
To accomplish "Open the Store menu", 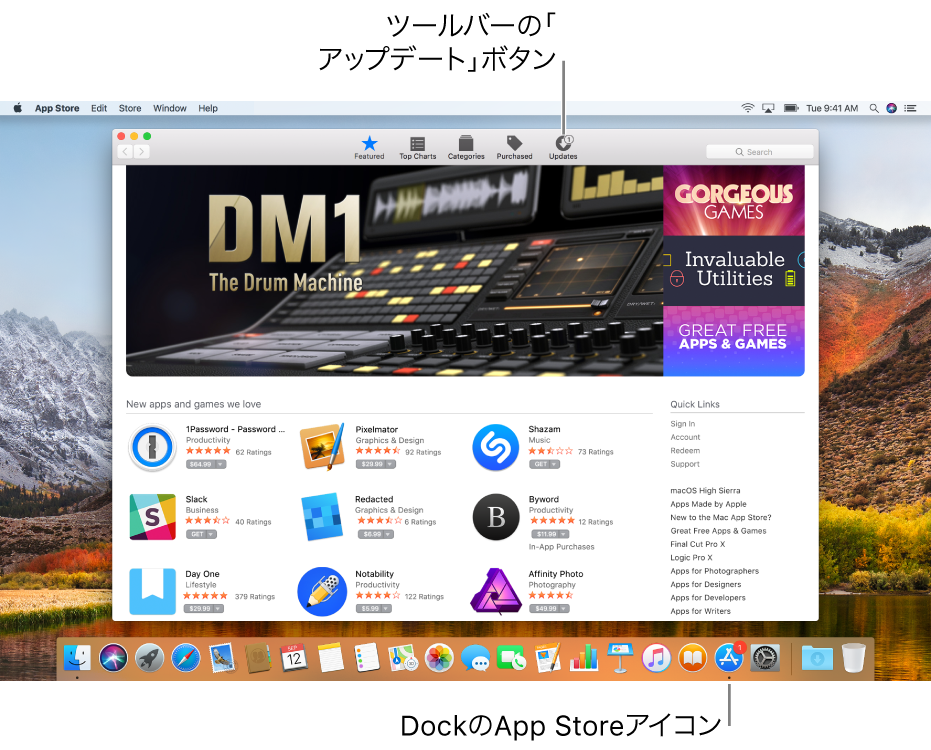I will (x=130, y=108).
